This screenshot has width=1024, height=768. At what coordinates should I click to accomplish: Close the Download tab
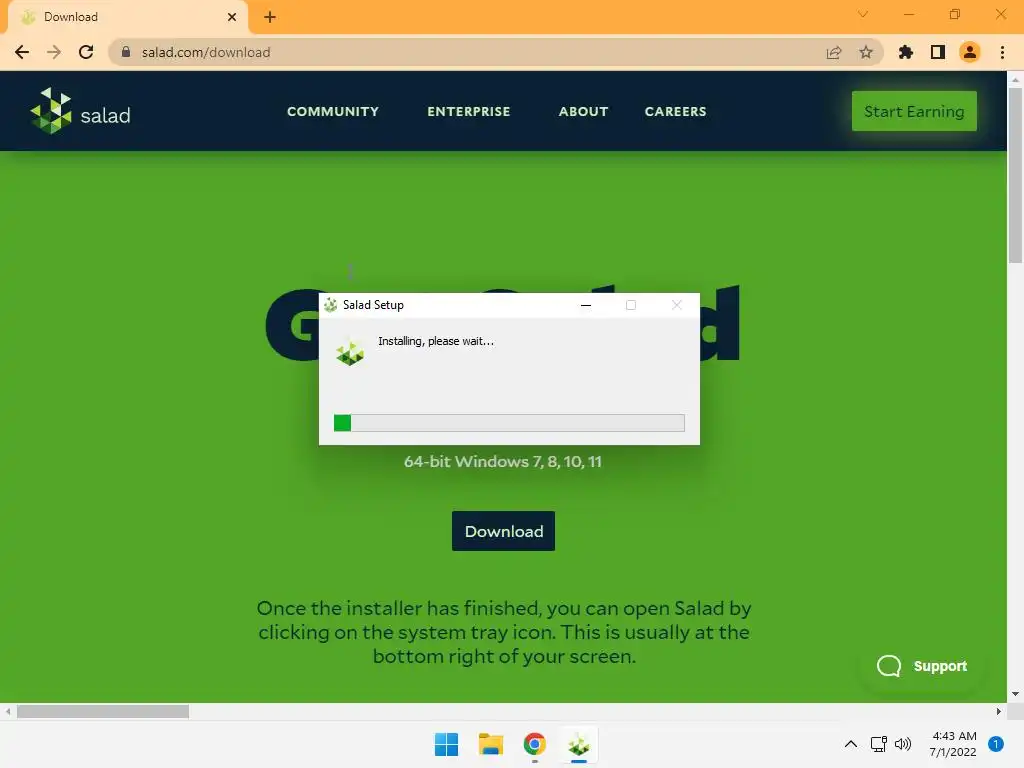point(232,17)
